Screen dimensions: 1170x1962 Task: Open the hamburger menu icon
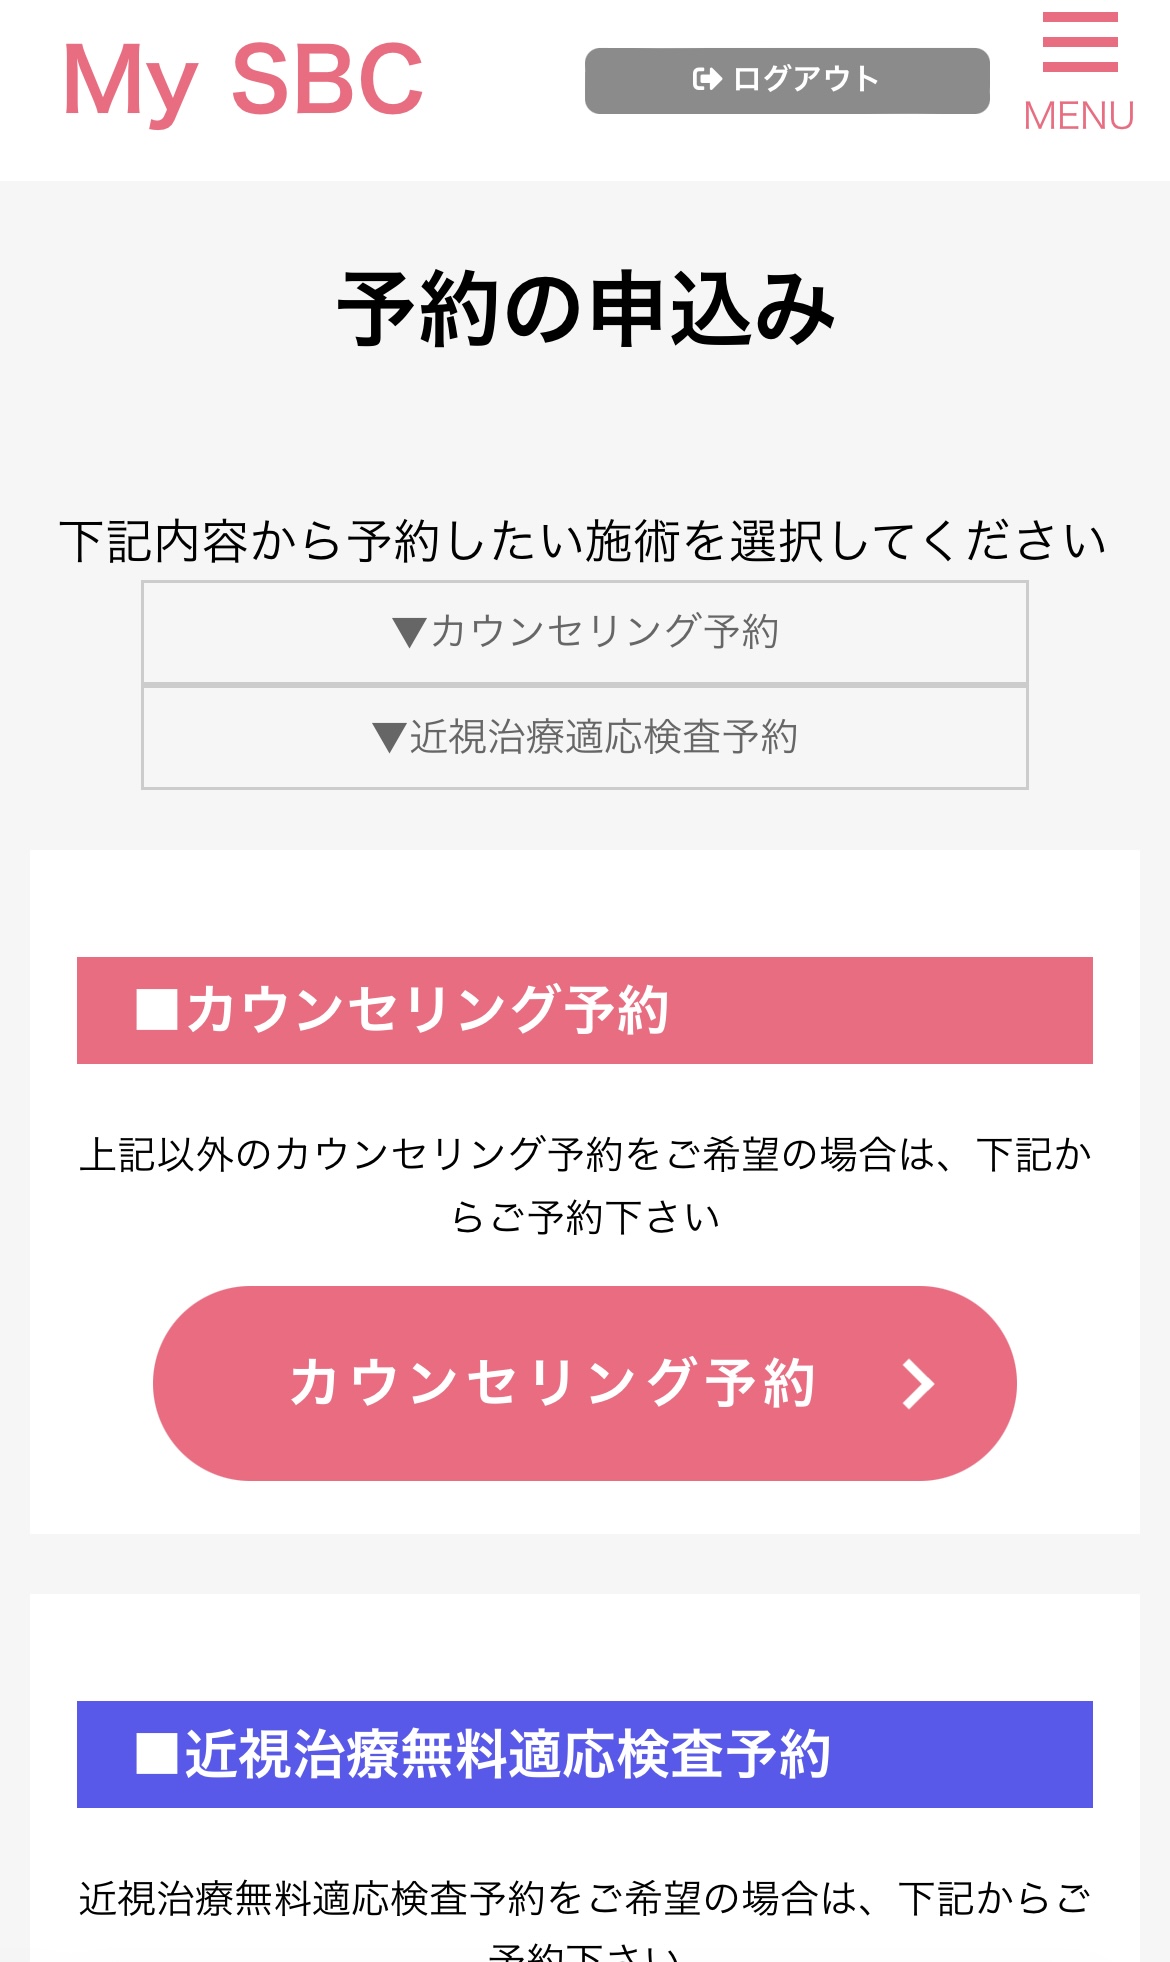tap(1079, 43)
